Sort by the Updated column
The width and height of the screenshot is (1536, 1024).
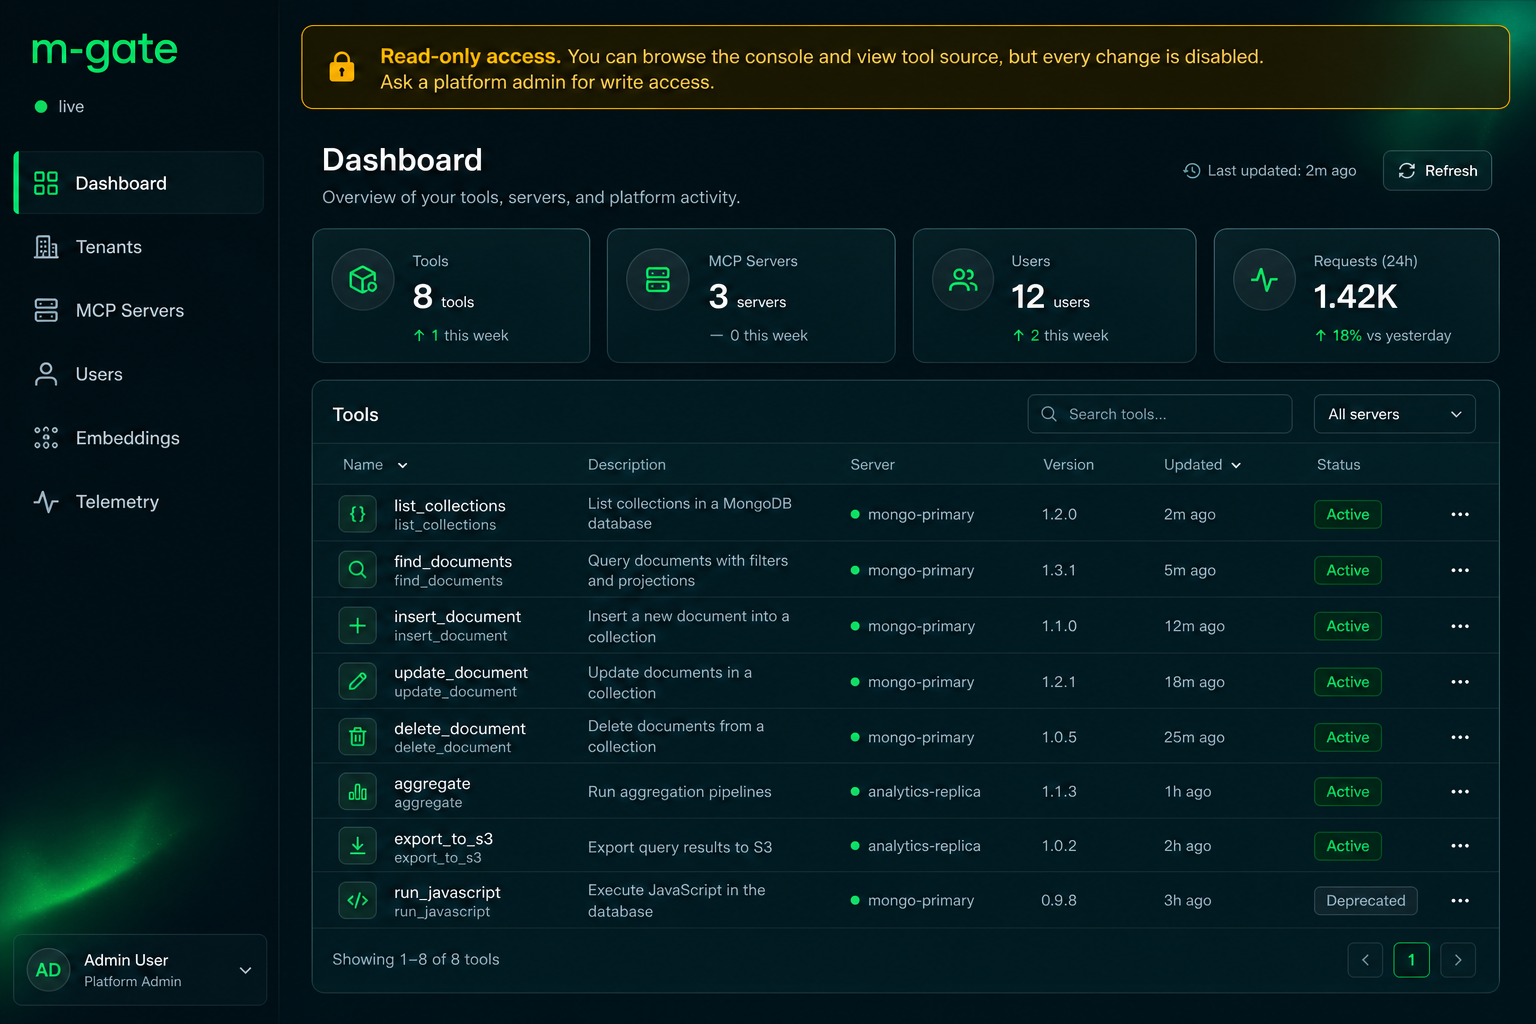1202,465
